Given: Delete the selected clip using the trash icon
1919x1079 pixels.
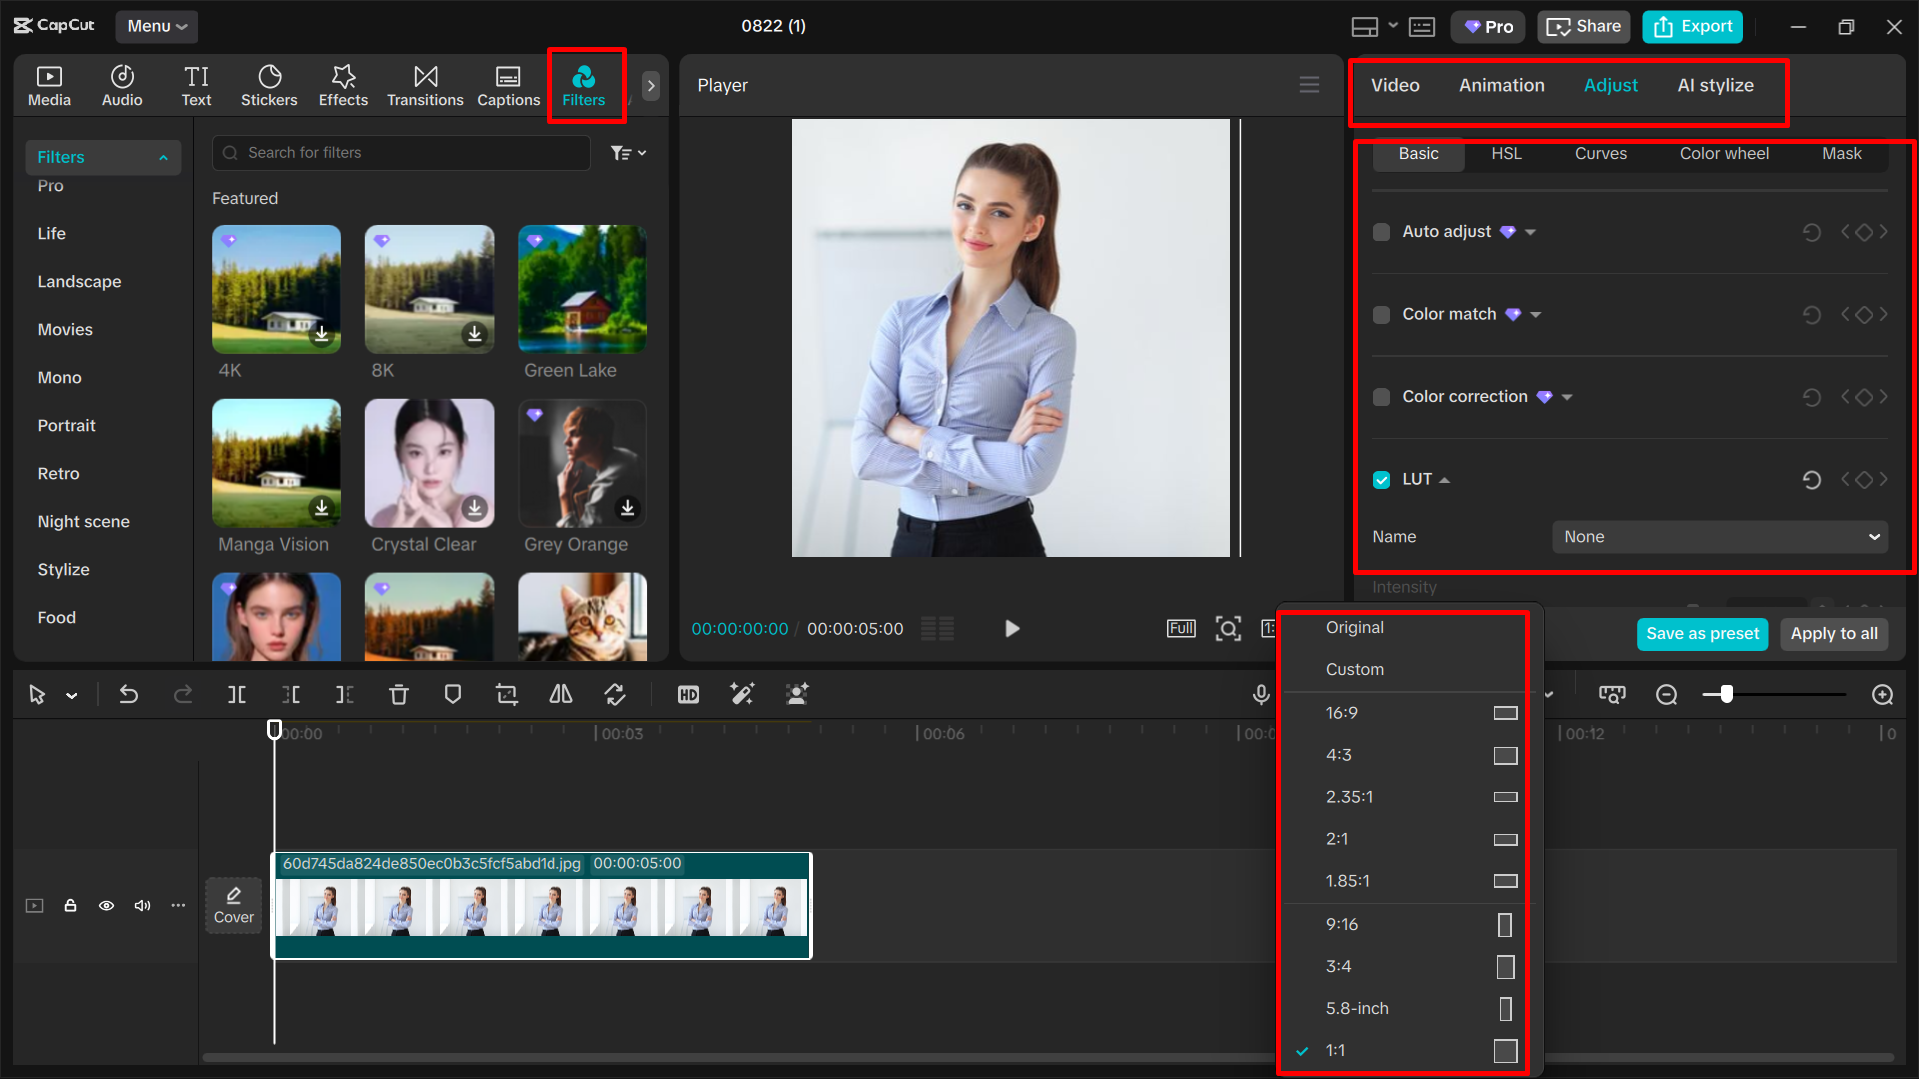Looking at the screenshot, I should [x=399, y=694].
